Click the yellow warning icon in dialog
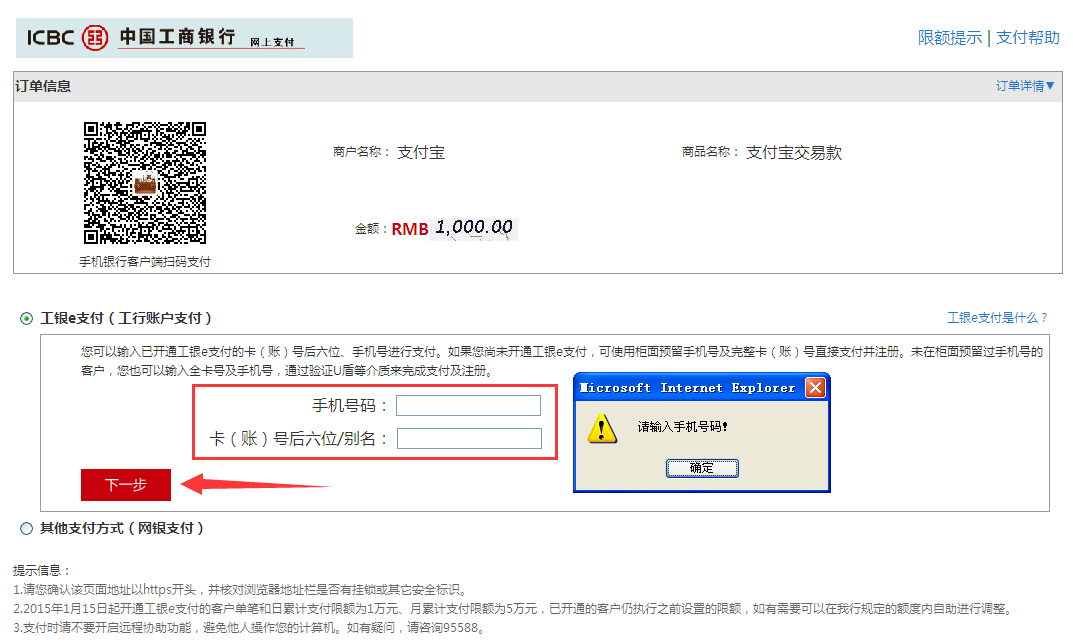This screenshot has width=1073, height=644. (x=601, y=428)
